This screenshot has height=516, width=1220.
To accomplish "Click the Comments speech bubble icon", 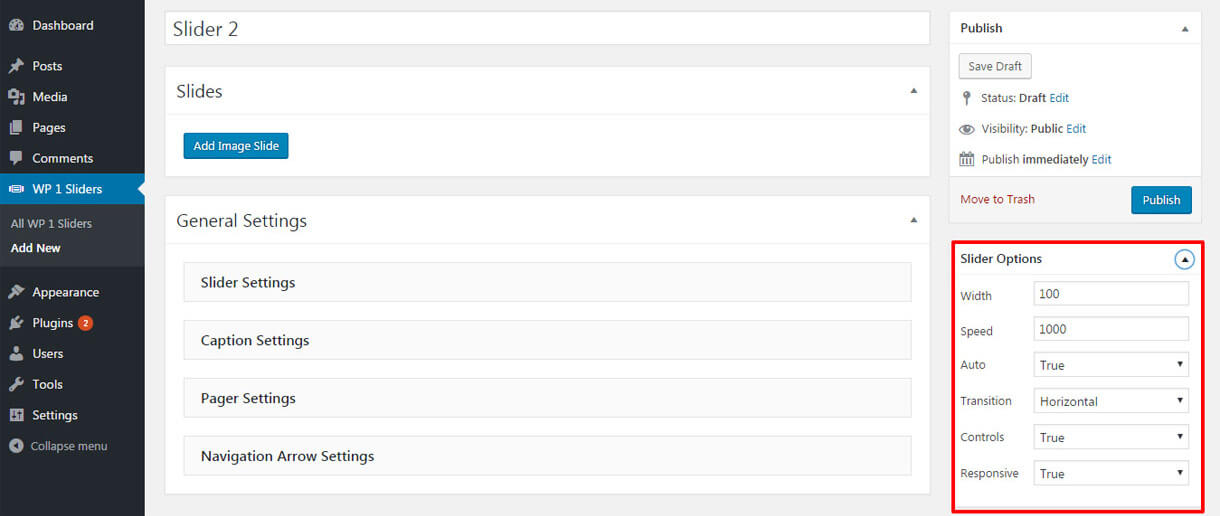I will 16,158.
